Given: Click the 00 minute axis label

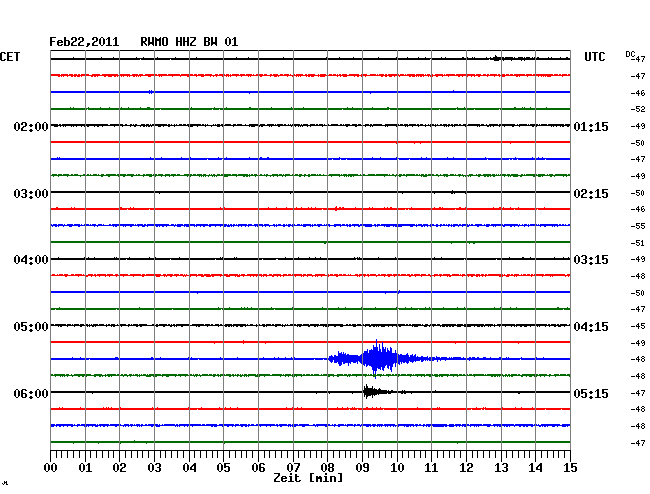Looking at the screenshot, I should 51,467.
